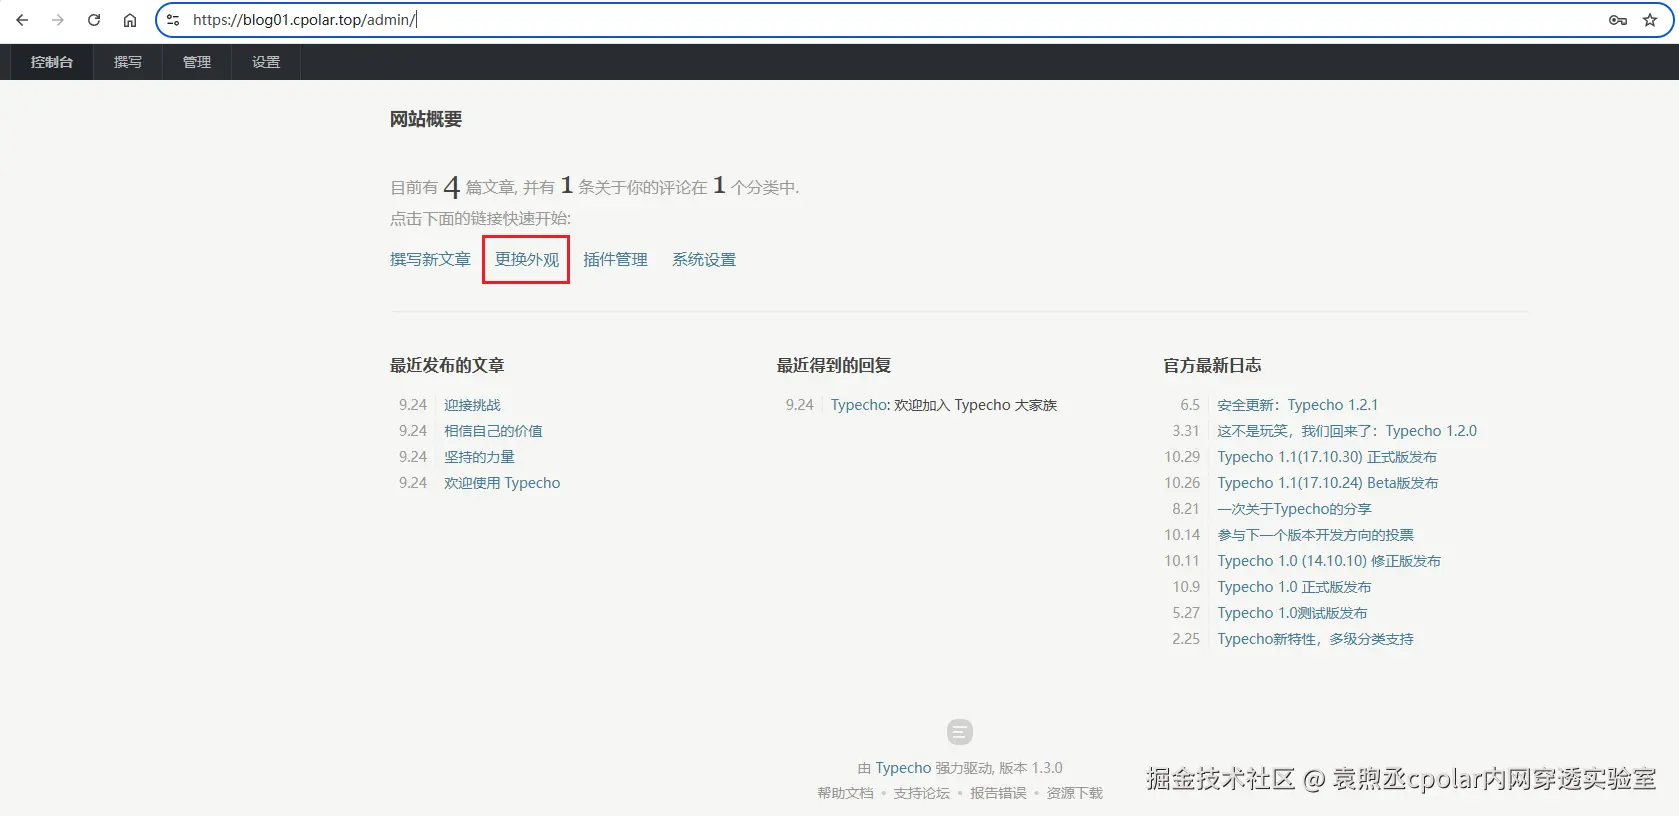Open the article 相信自己的价值

(x=493, y=431)
